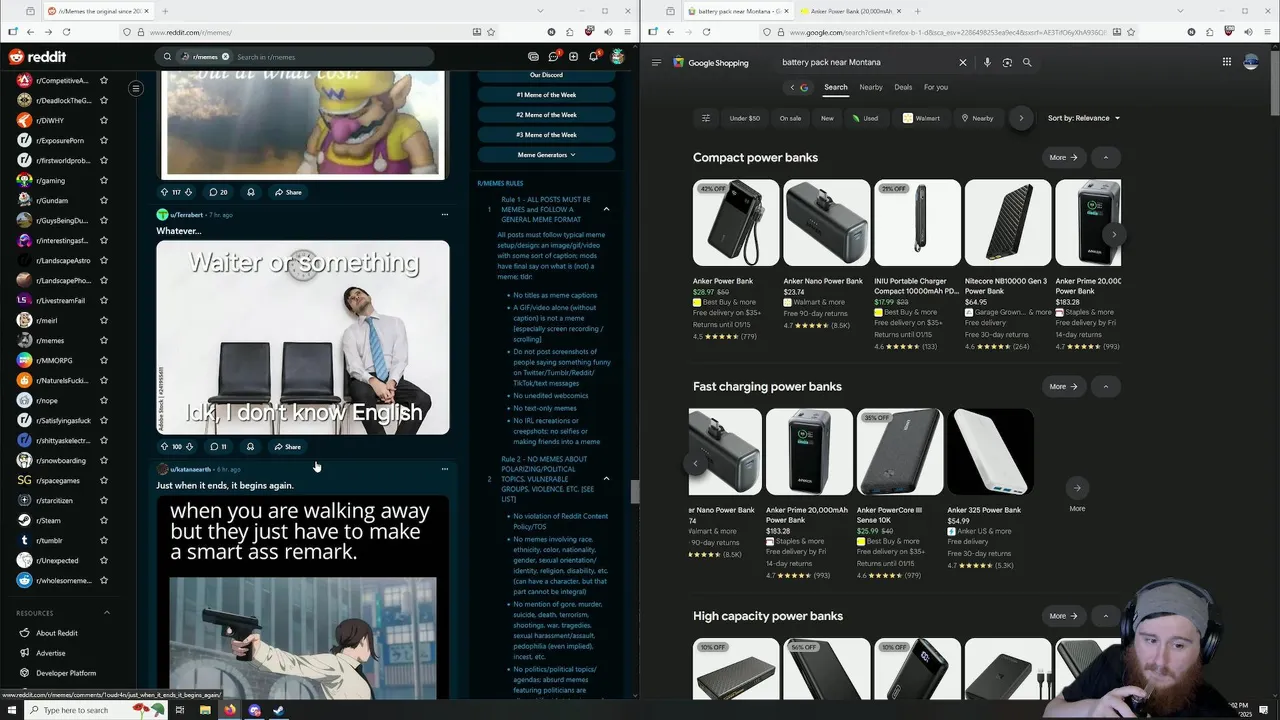Star the r/snowboarding community
The height and width of the screenshot is (720, 1280).
(104, 461)
